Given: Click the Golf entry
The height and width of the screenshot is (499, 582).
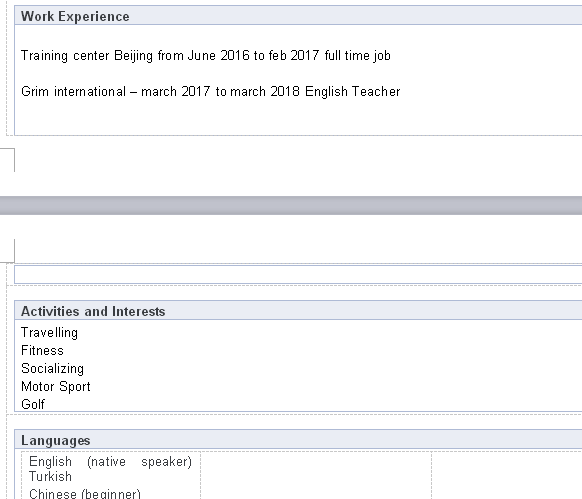Looking at the screenshot, I should tap(33, 404).
